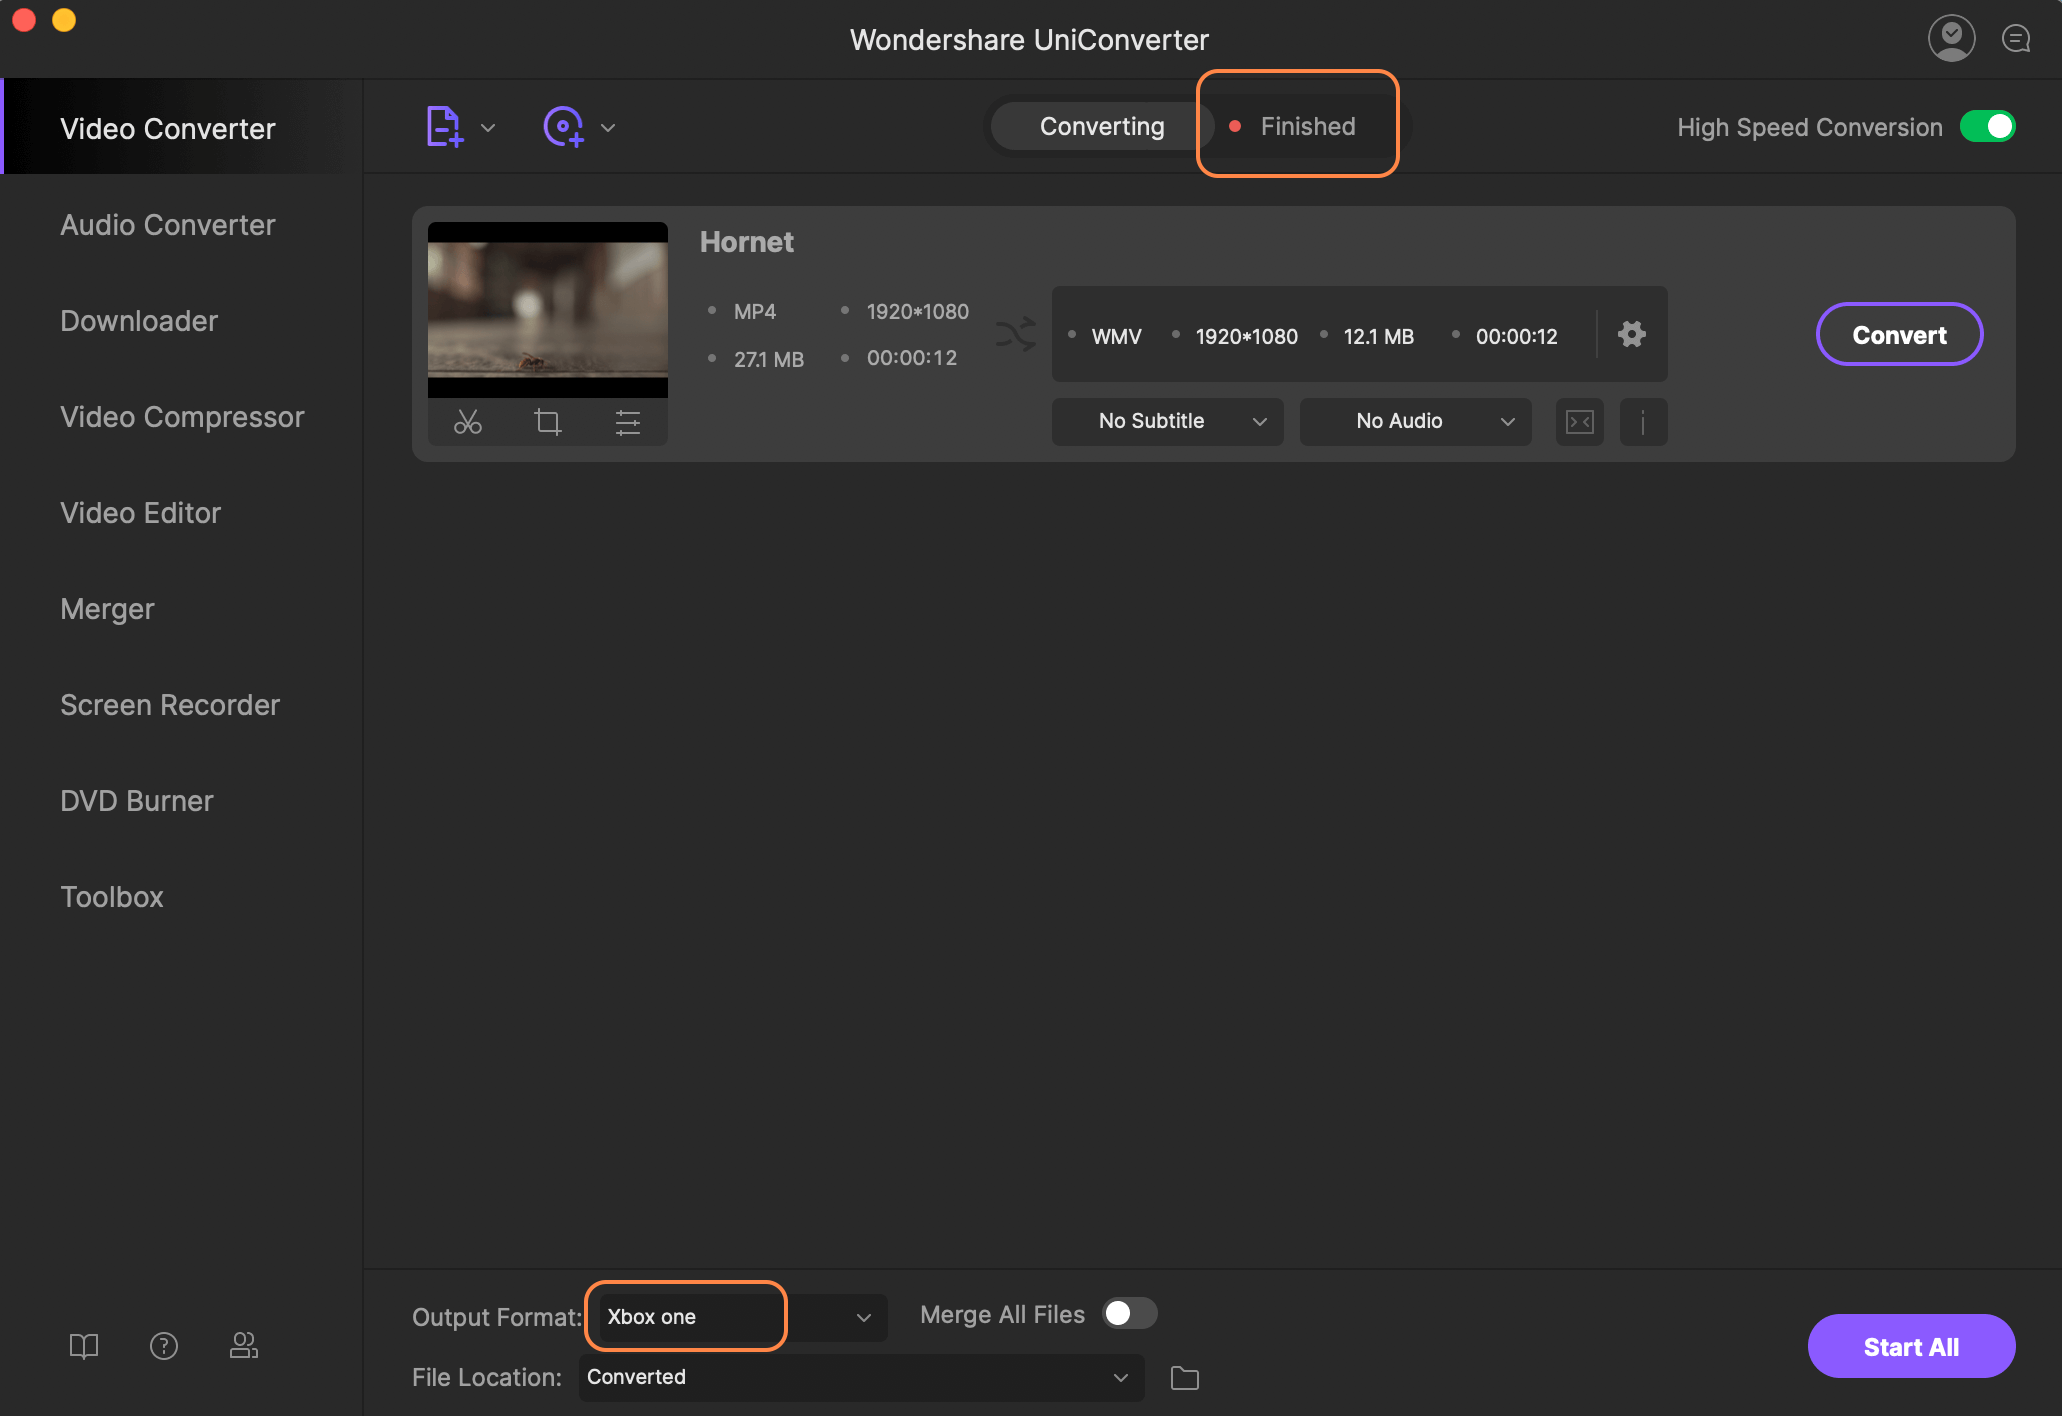Go to Video Compressor section
2062x1416 pixels.
coord(182,417)
